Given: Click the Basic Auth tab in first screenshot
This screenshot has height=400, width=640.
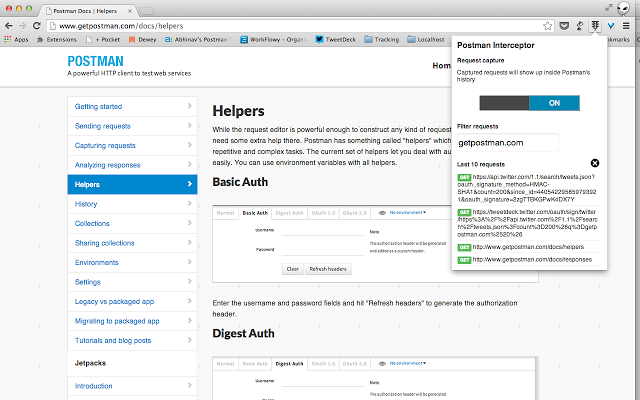Looking at the screenshot, I should 255,213.
